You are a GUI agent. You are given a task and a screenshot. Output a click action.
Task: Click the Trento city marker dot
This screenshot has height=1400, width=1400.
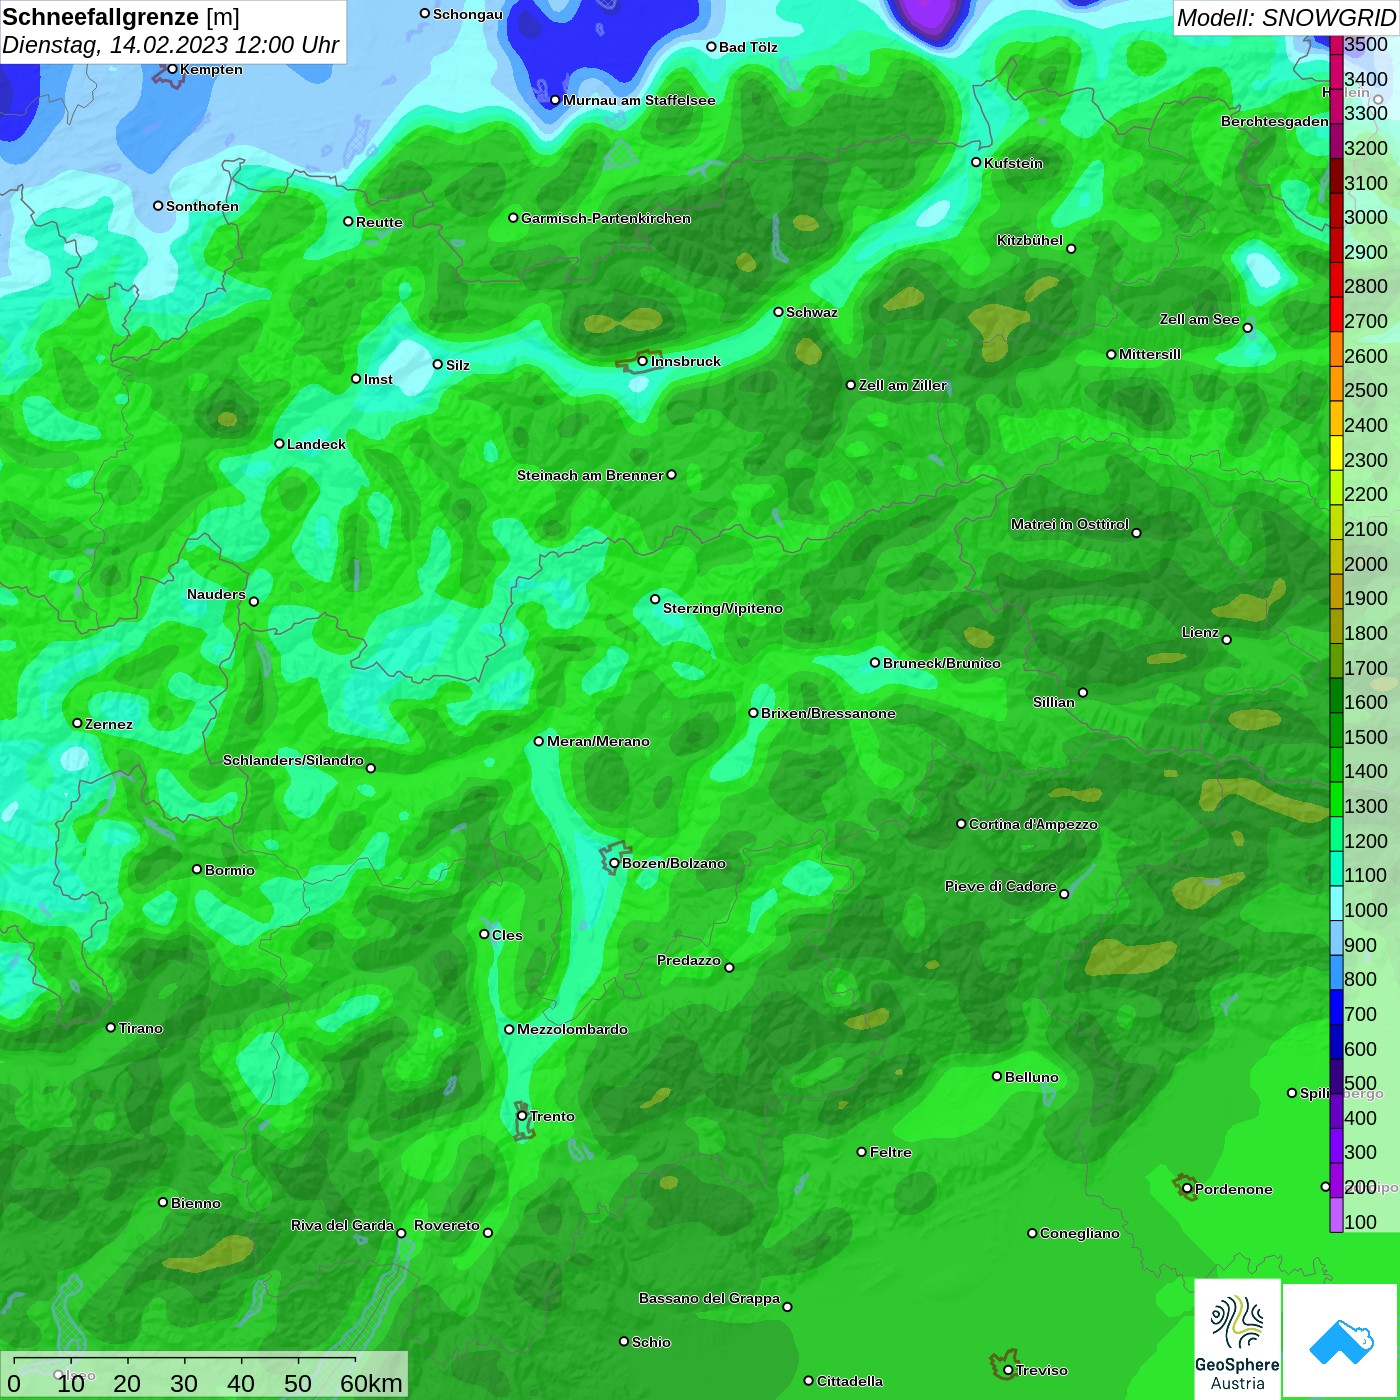[x=522, y=1116]
